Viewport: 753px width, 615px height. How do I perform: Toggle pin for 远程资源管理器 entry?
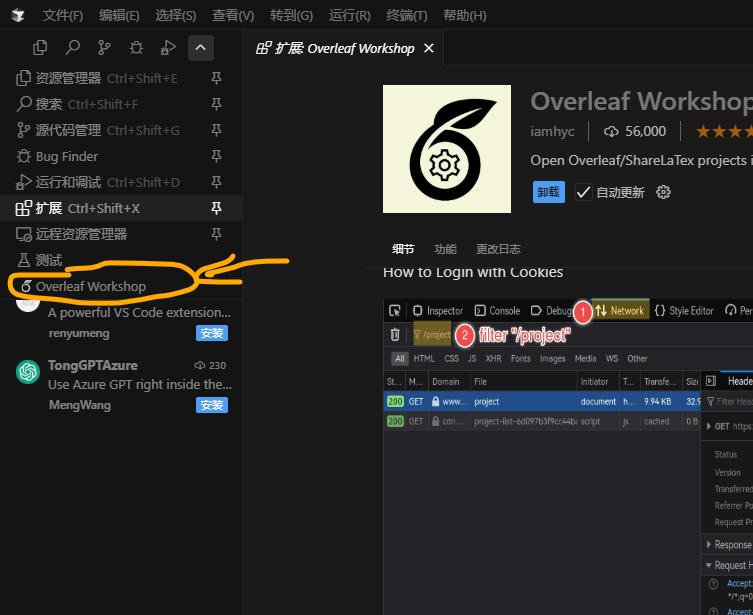pos(217,234)
